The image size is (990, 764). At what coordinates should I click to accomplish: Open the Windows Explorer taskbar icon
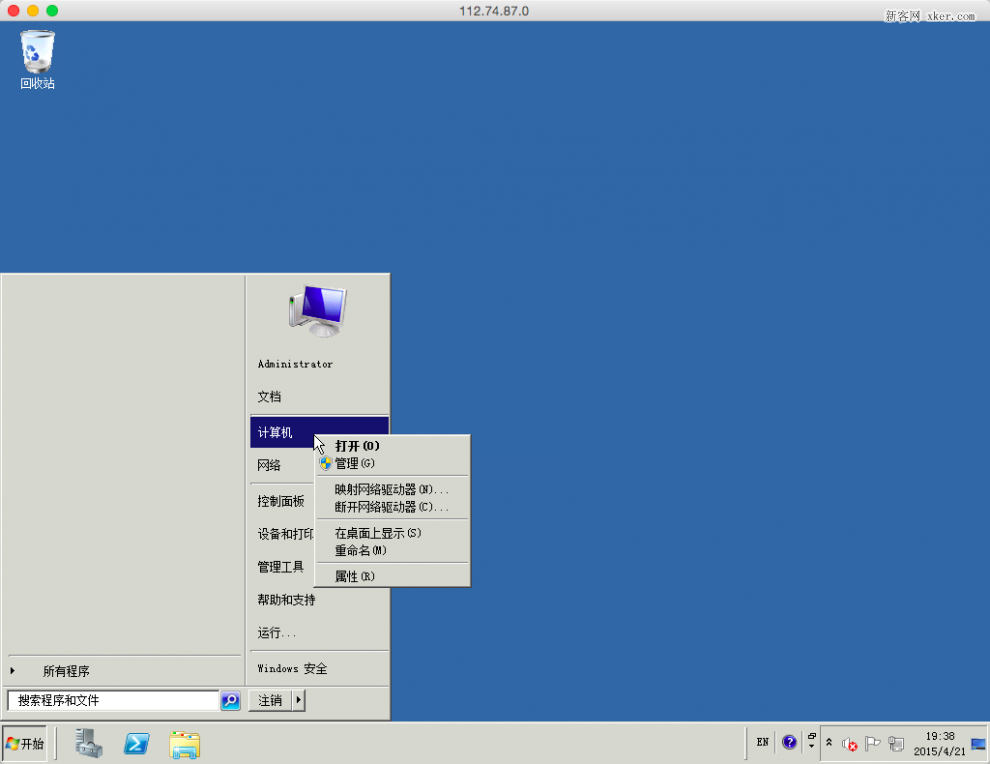[184, 744]
